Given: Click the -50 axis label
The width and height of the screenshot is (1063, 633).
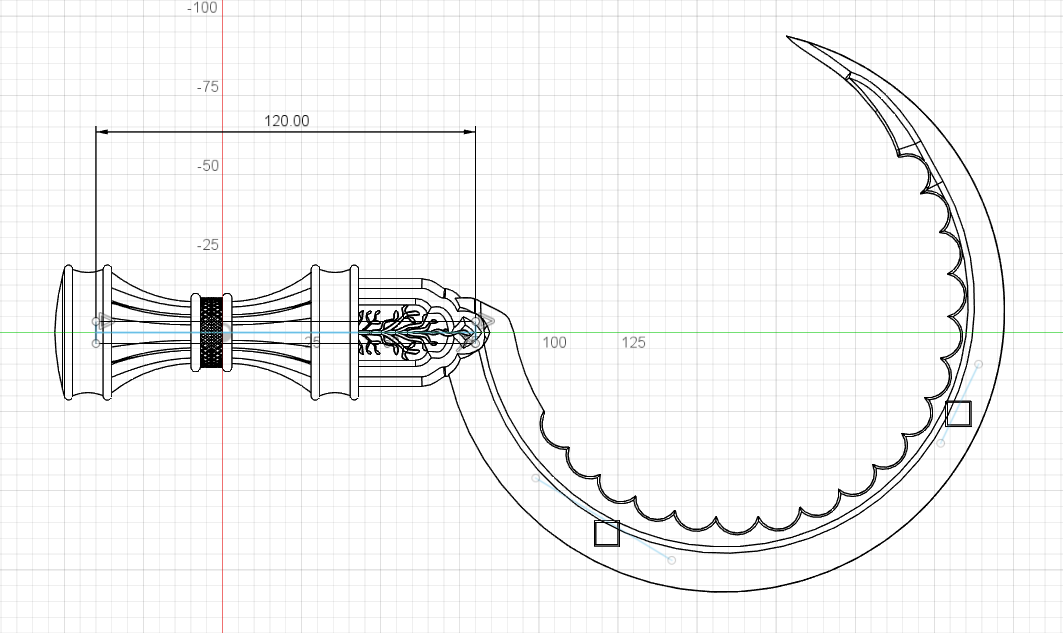Looking at the screenshot, I should tap(207, 166).
